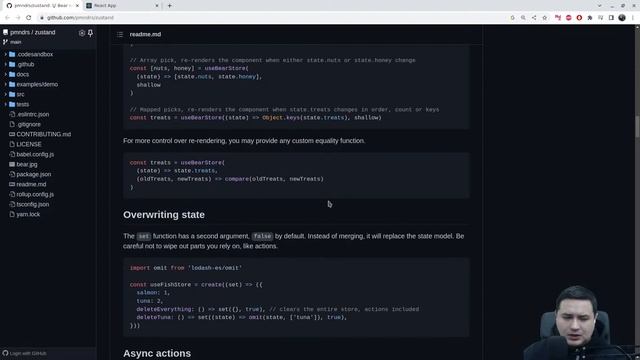Click the readme.md file header title

pos(145,34)
